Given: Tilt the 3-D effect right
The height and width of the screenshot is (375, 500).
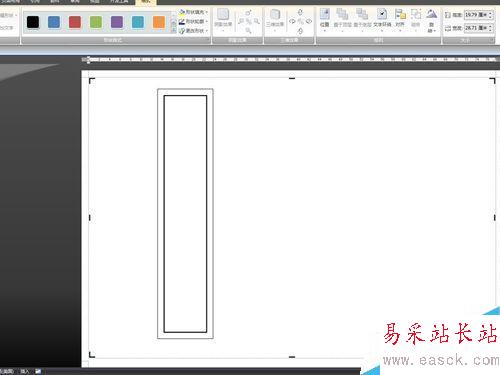Looking at the screenshot, I should (x=309, y=21).
